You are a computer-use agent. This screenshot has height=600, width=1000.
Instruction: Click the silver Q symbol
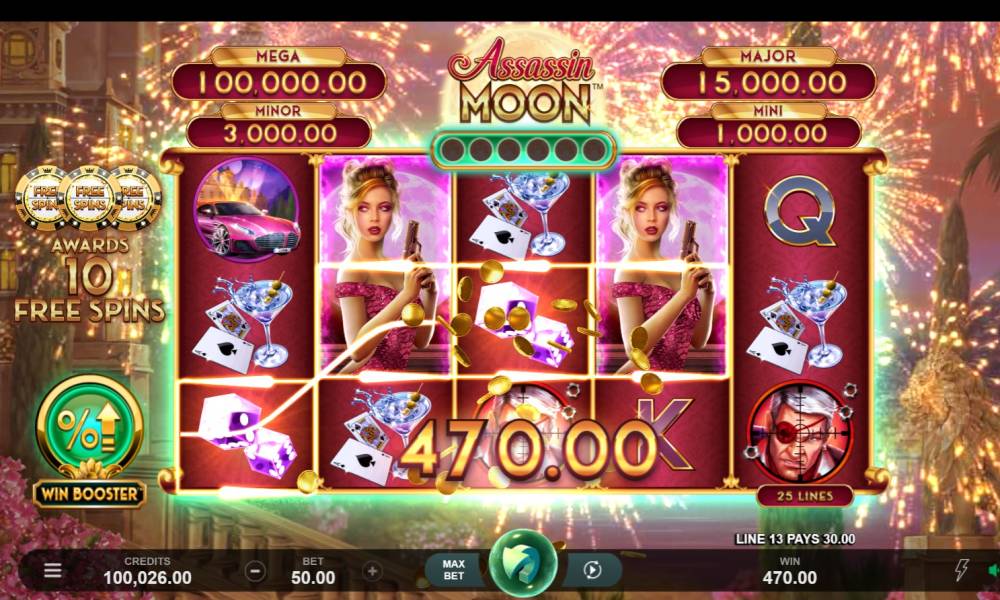[800, 211]
